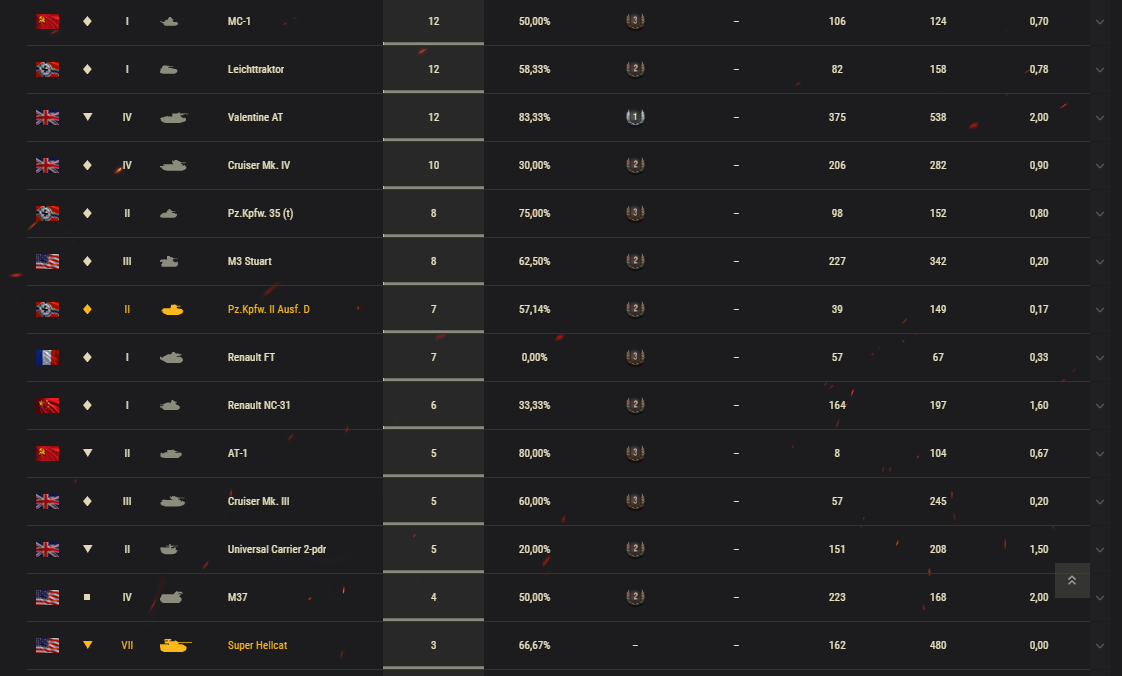Expand the MC-1 row details chevron
Screen dimensions: 1122x676
point(1100,21)
